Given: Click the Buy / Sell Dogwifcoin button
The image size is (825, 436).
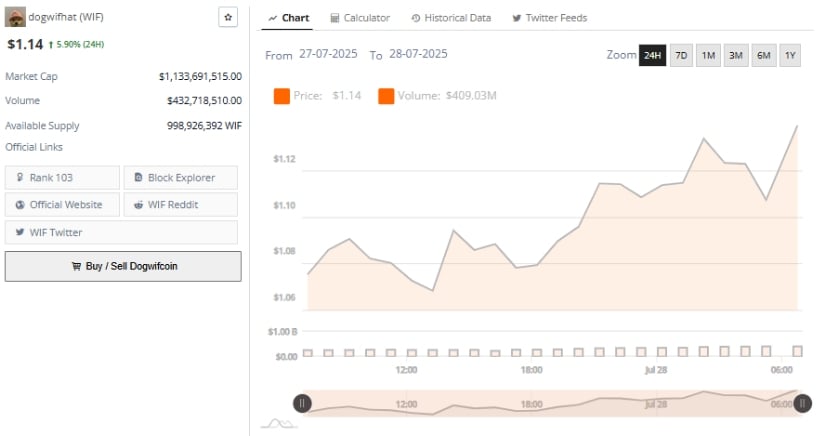Looking at the screenshot, I should pos(123,266).
